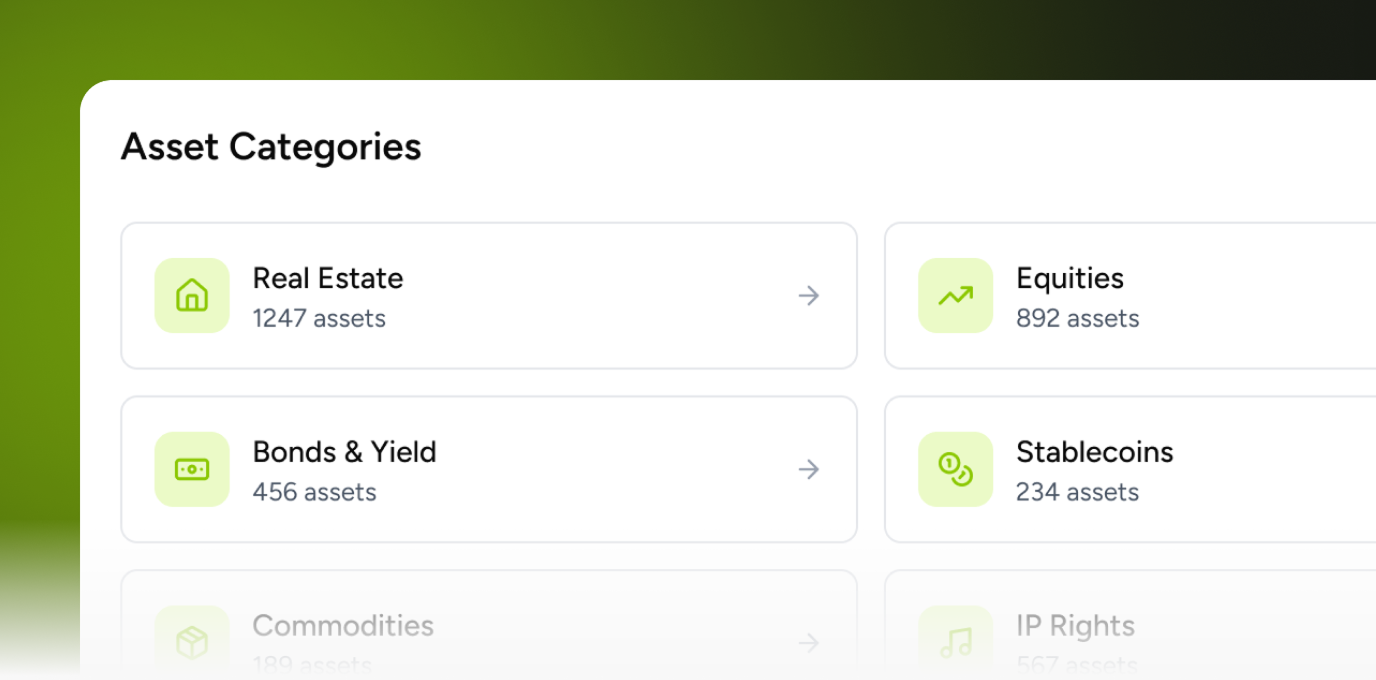The image size is (1376, 680).
Task: Open the Bonds & Yield title link
Action: click(344, 452)
